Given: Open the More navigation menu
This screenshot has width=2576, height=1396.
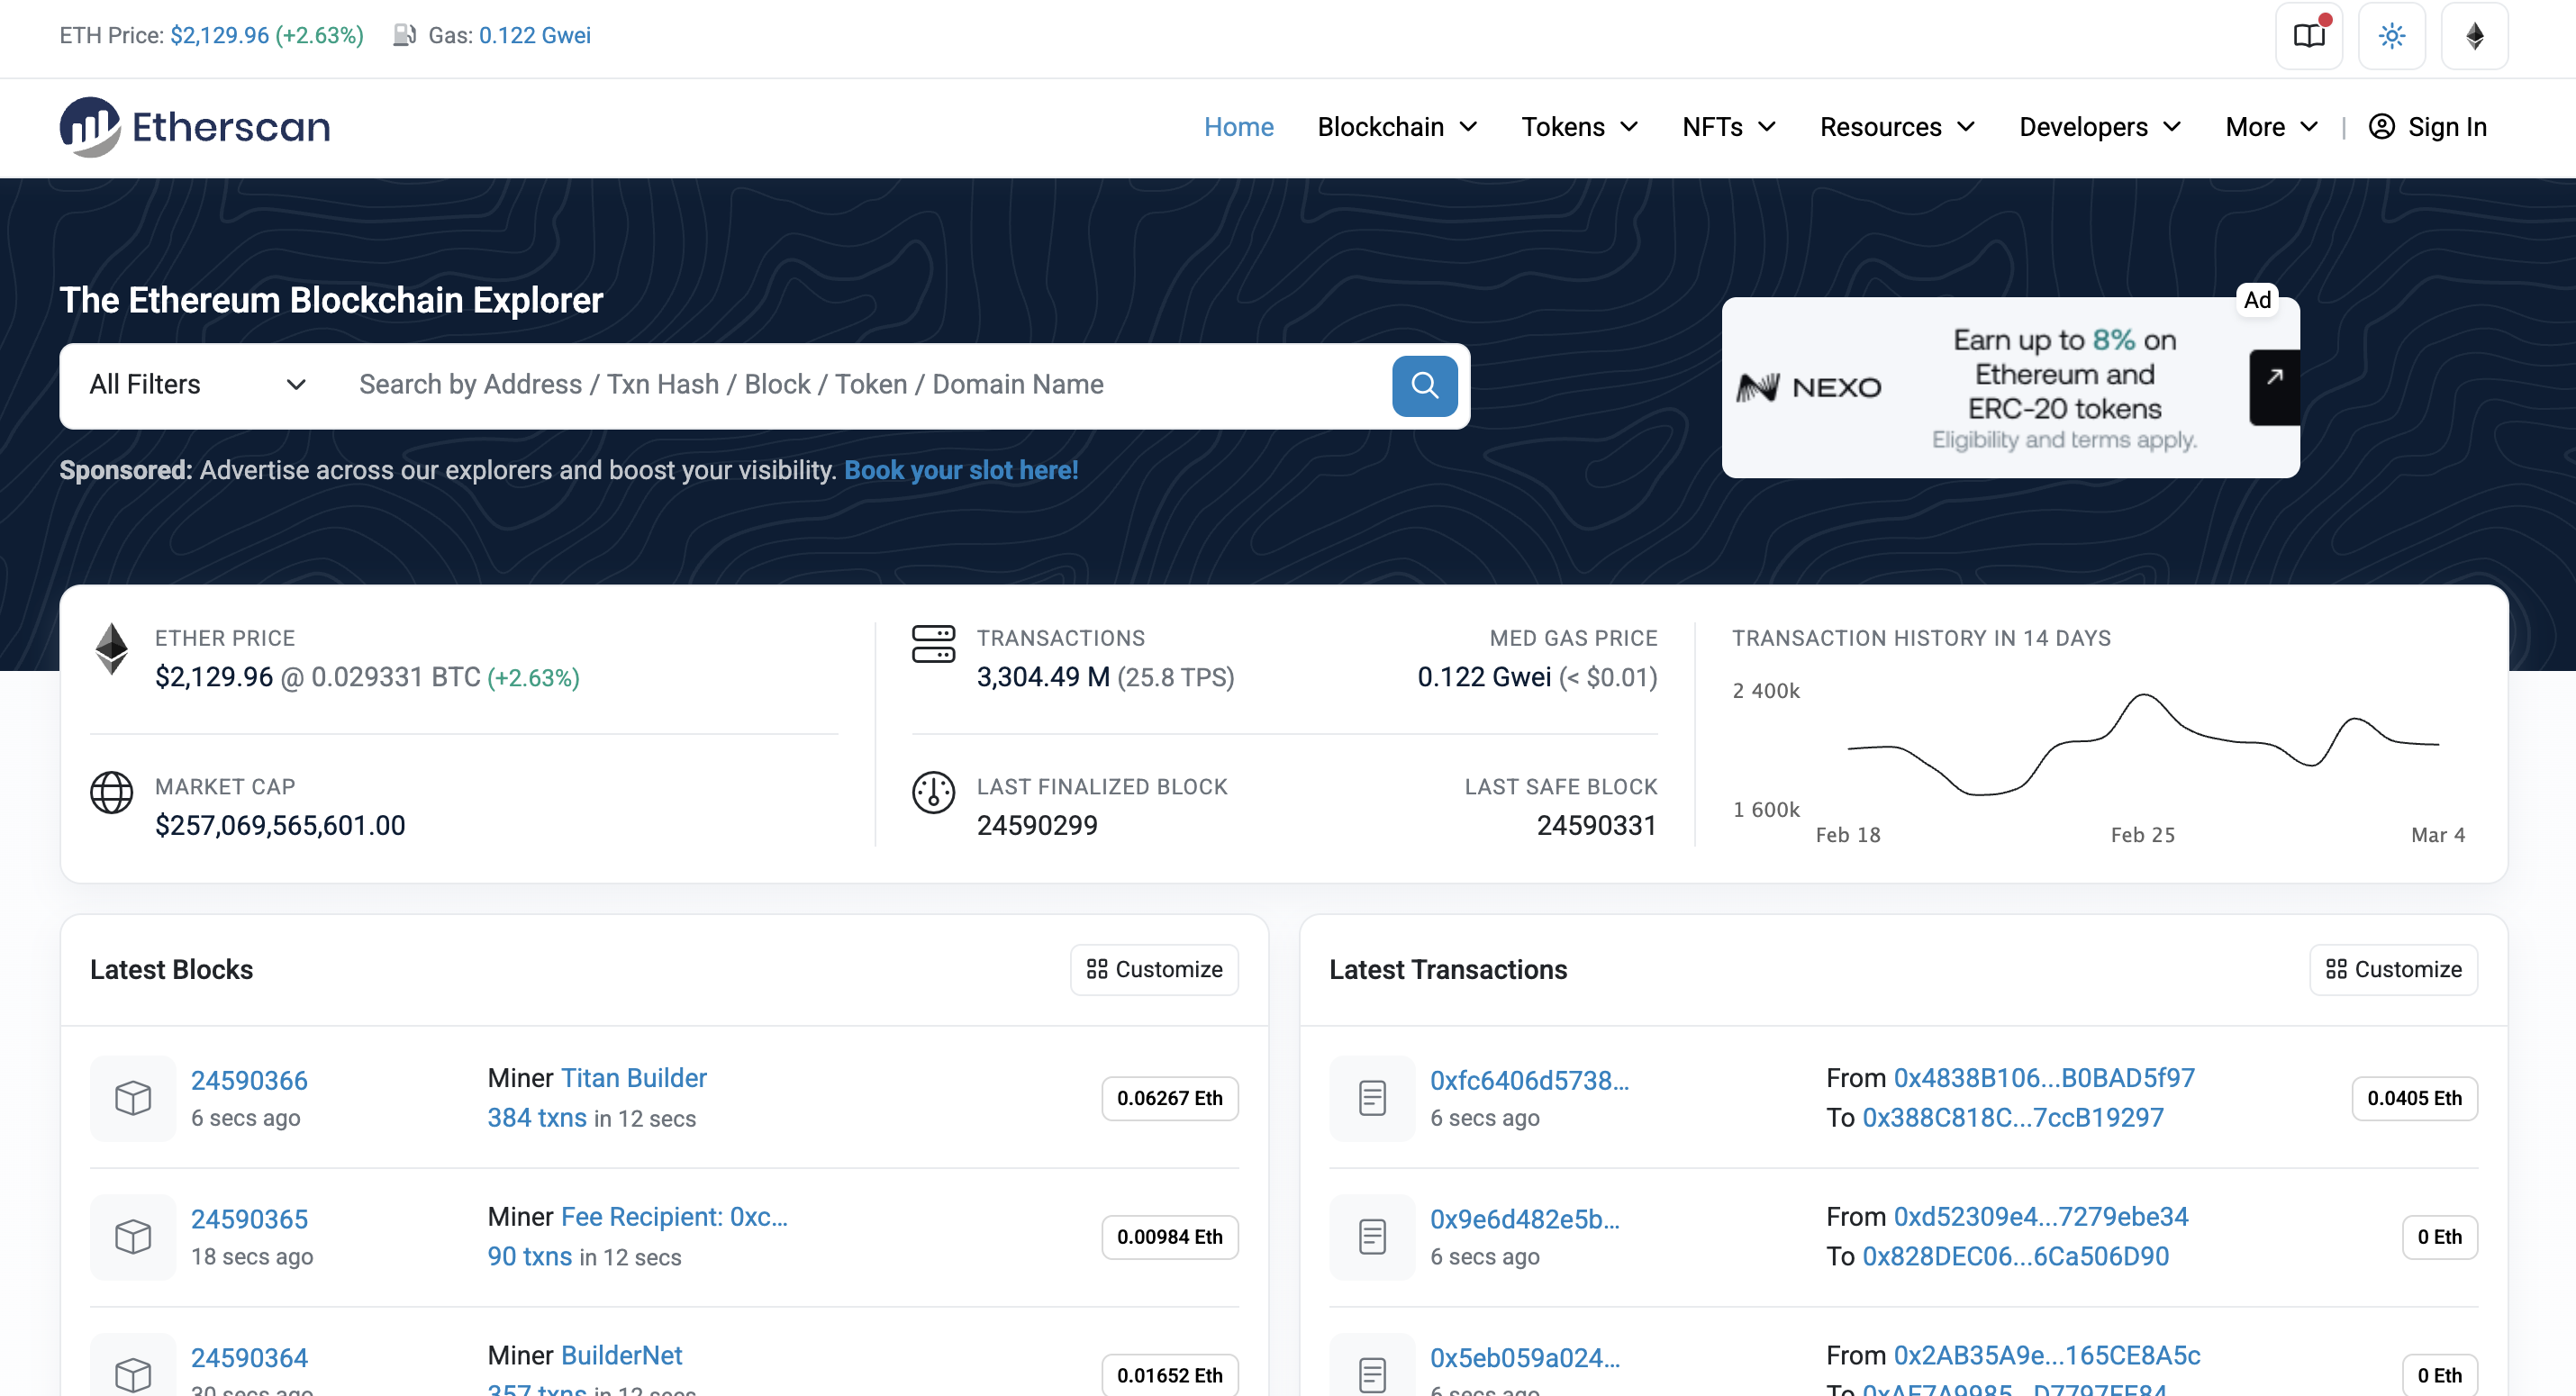Looking at the screenshot, I should pos(2270,127).
